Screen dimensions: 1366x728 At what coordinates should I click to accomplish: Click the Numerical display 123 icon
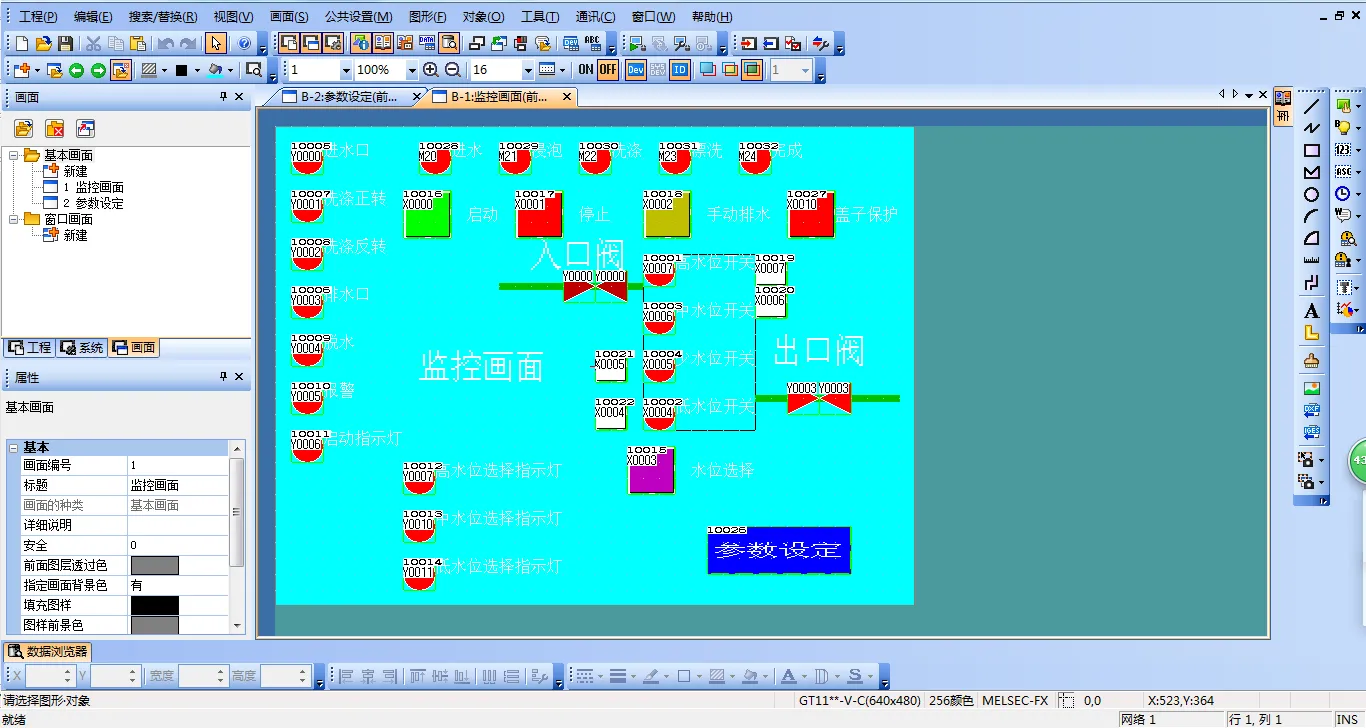pyautogui.click(x=1343, y=149)
